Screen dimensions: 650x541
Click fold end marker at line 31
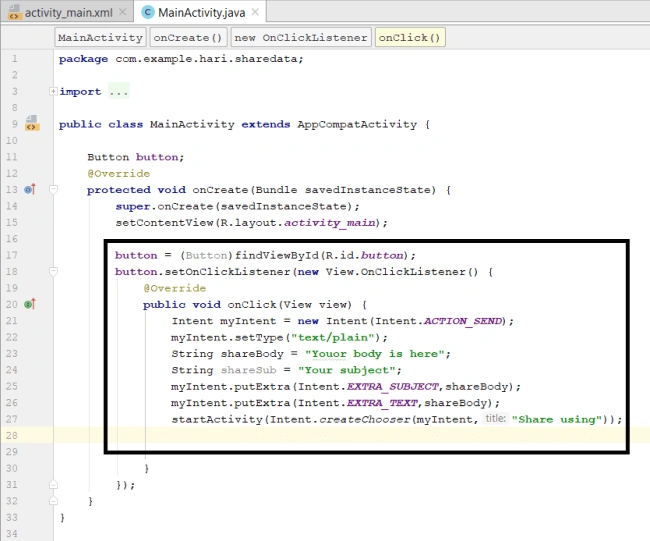[53, 485]
